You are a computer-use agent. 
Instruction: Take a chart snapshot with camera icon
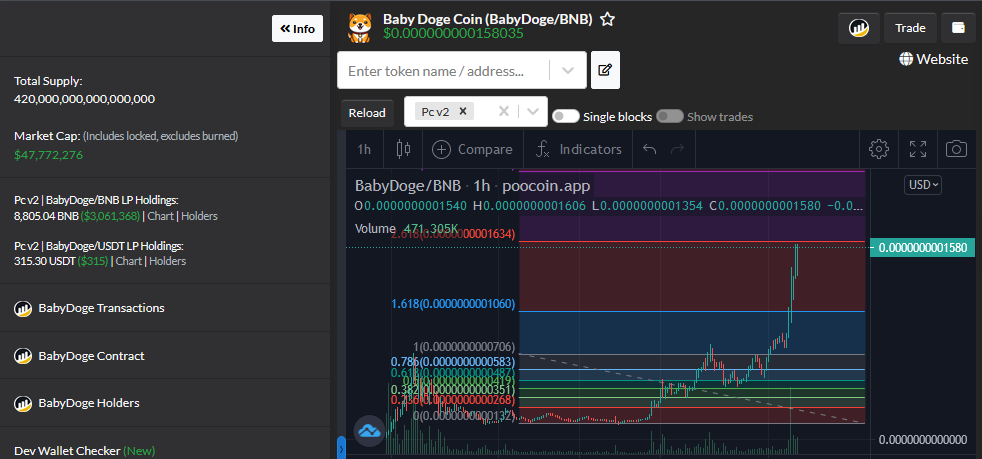coord(956,149)
